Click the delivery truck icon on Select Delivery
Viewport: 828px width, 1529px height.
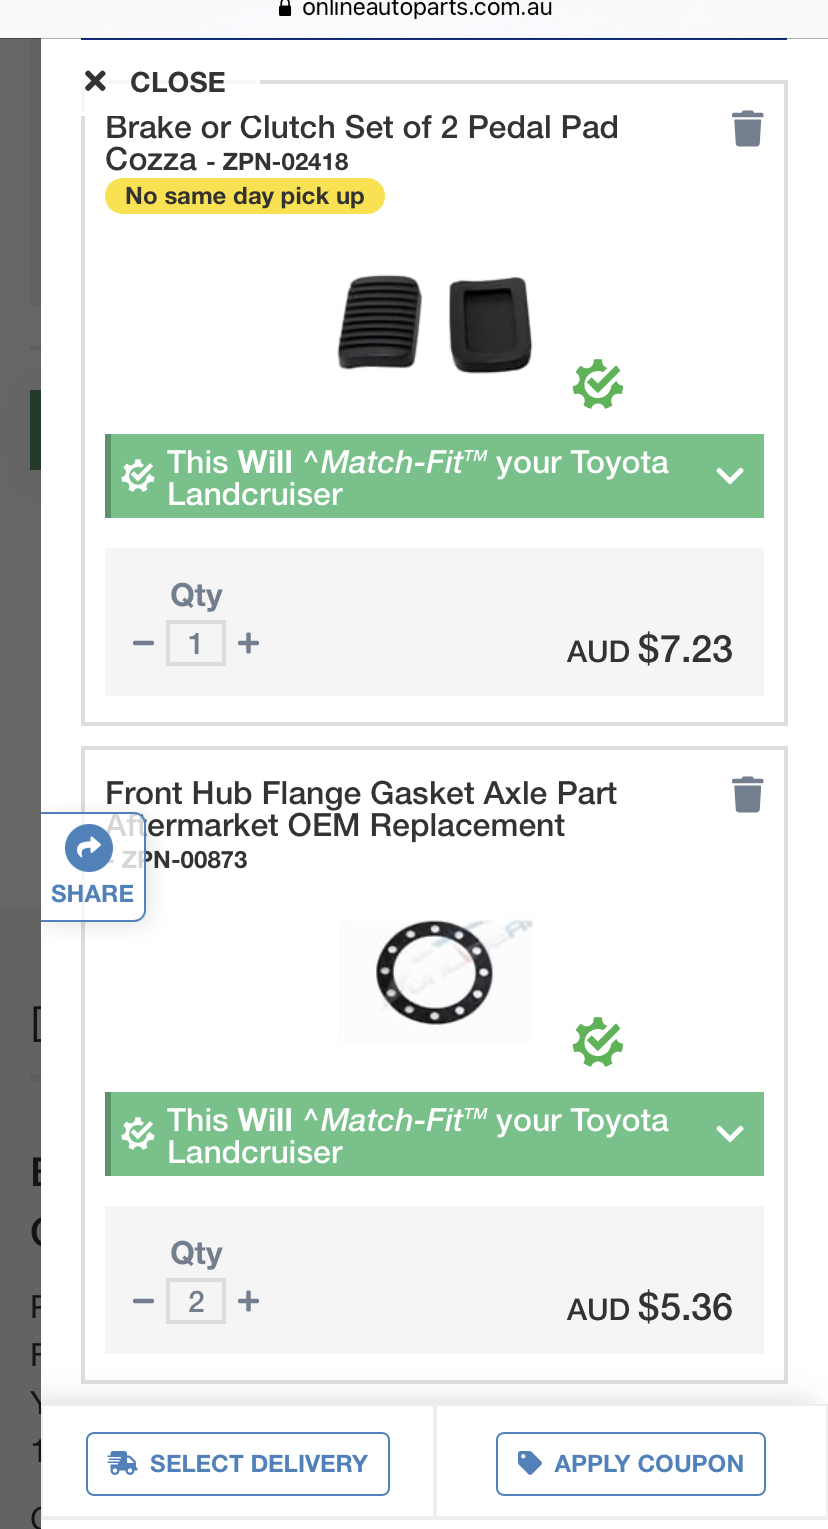coord(122,1464)
